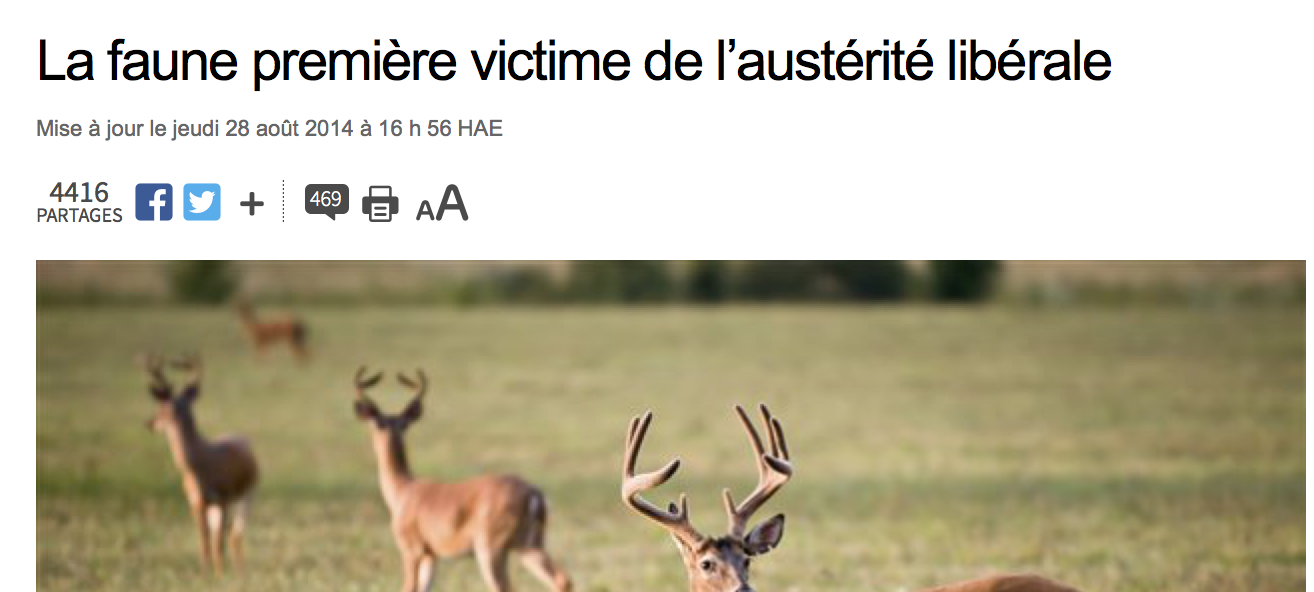The image size is (1314, 592).
Task: Click the number 469 inside comment bubble
Action: (326, 199)
